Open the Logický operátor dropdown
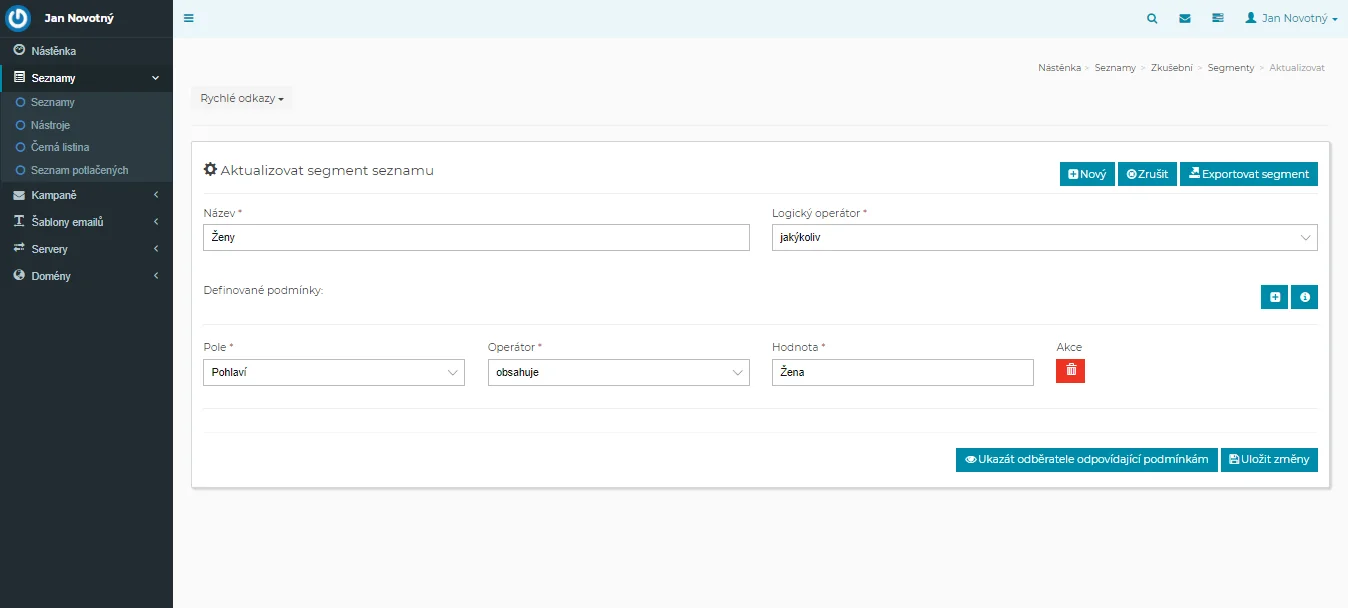The width and height of the screenshot is (1348, 608). (1044, 237)
